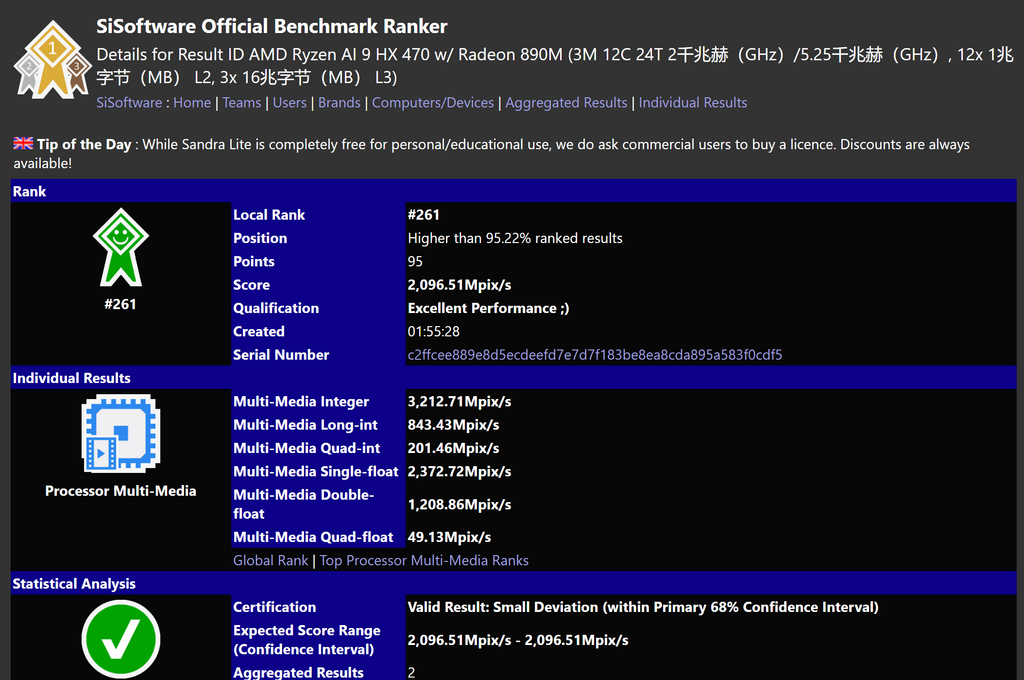
Task: Open Individual Results page
Action: [x=693, y=103]
